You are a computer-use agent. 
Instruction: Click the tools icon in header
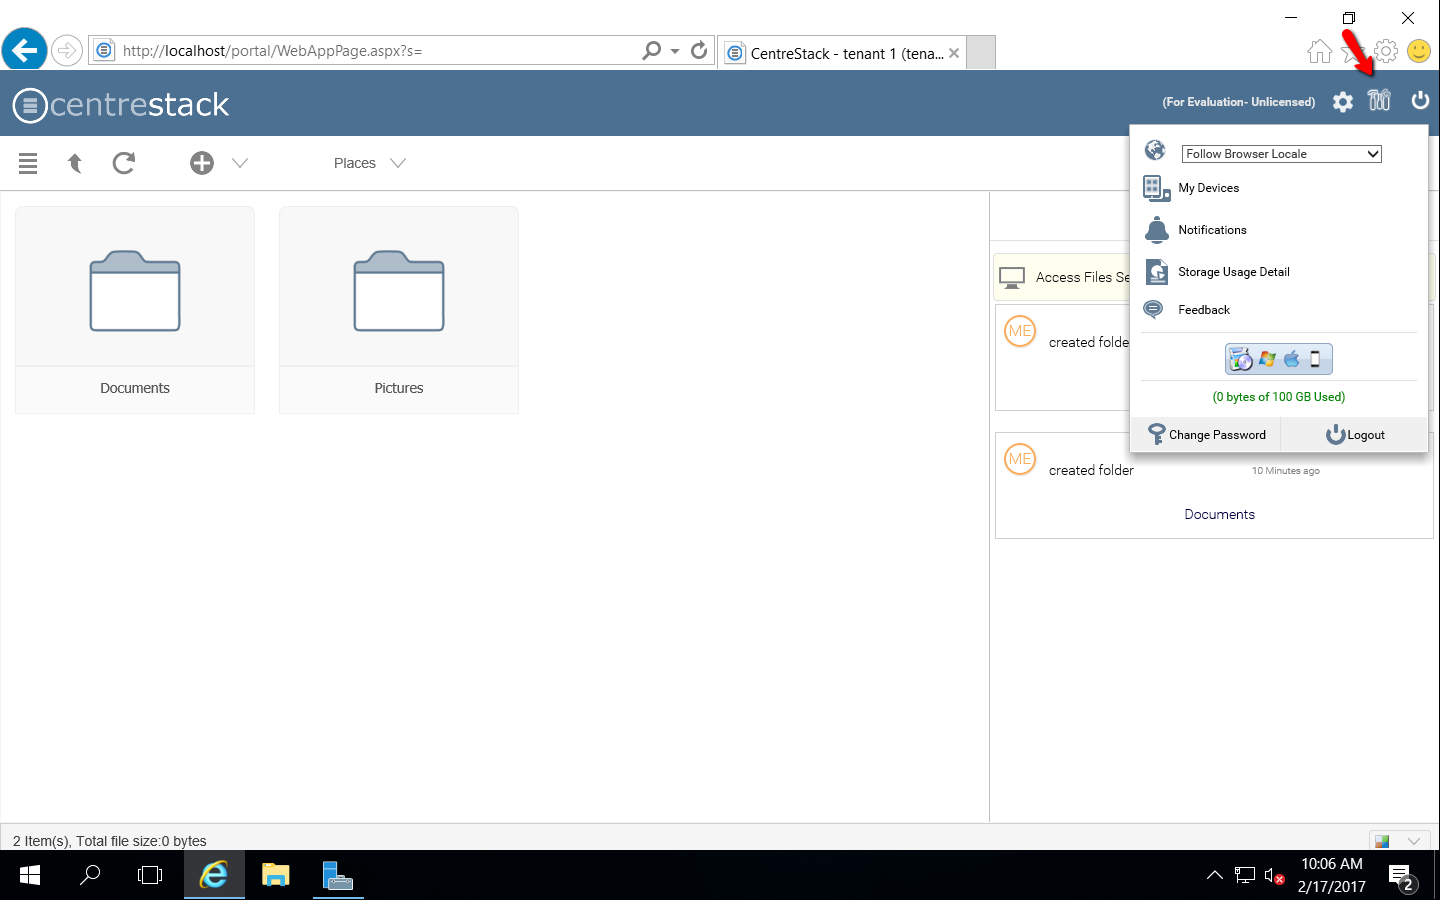(x=1379, y=100)
